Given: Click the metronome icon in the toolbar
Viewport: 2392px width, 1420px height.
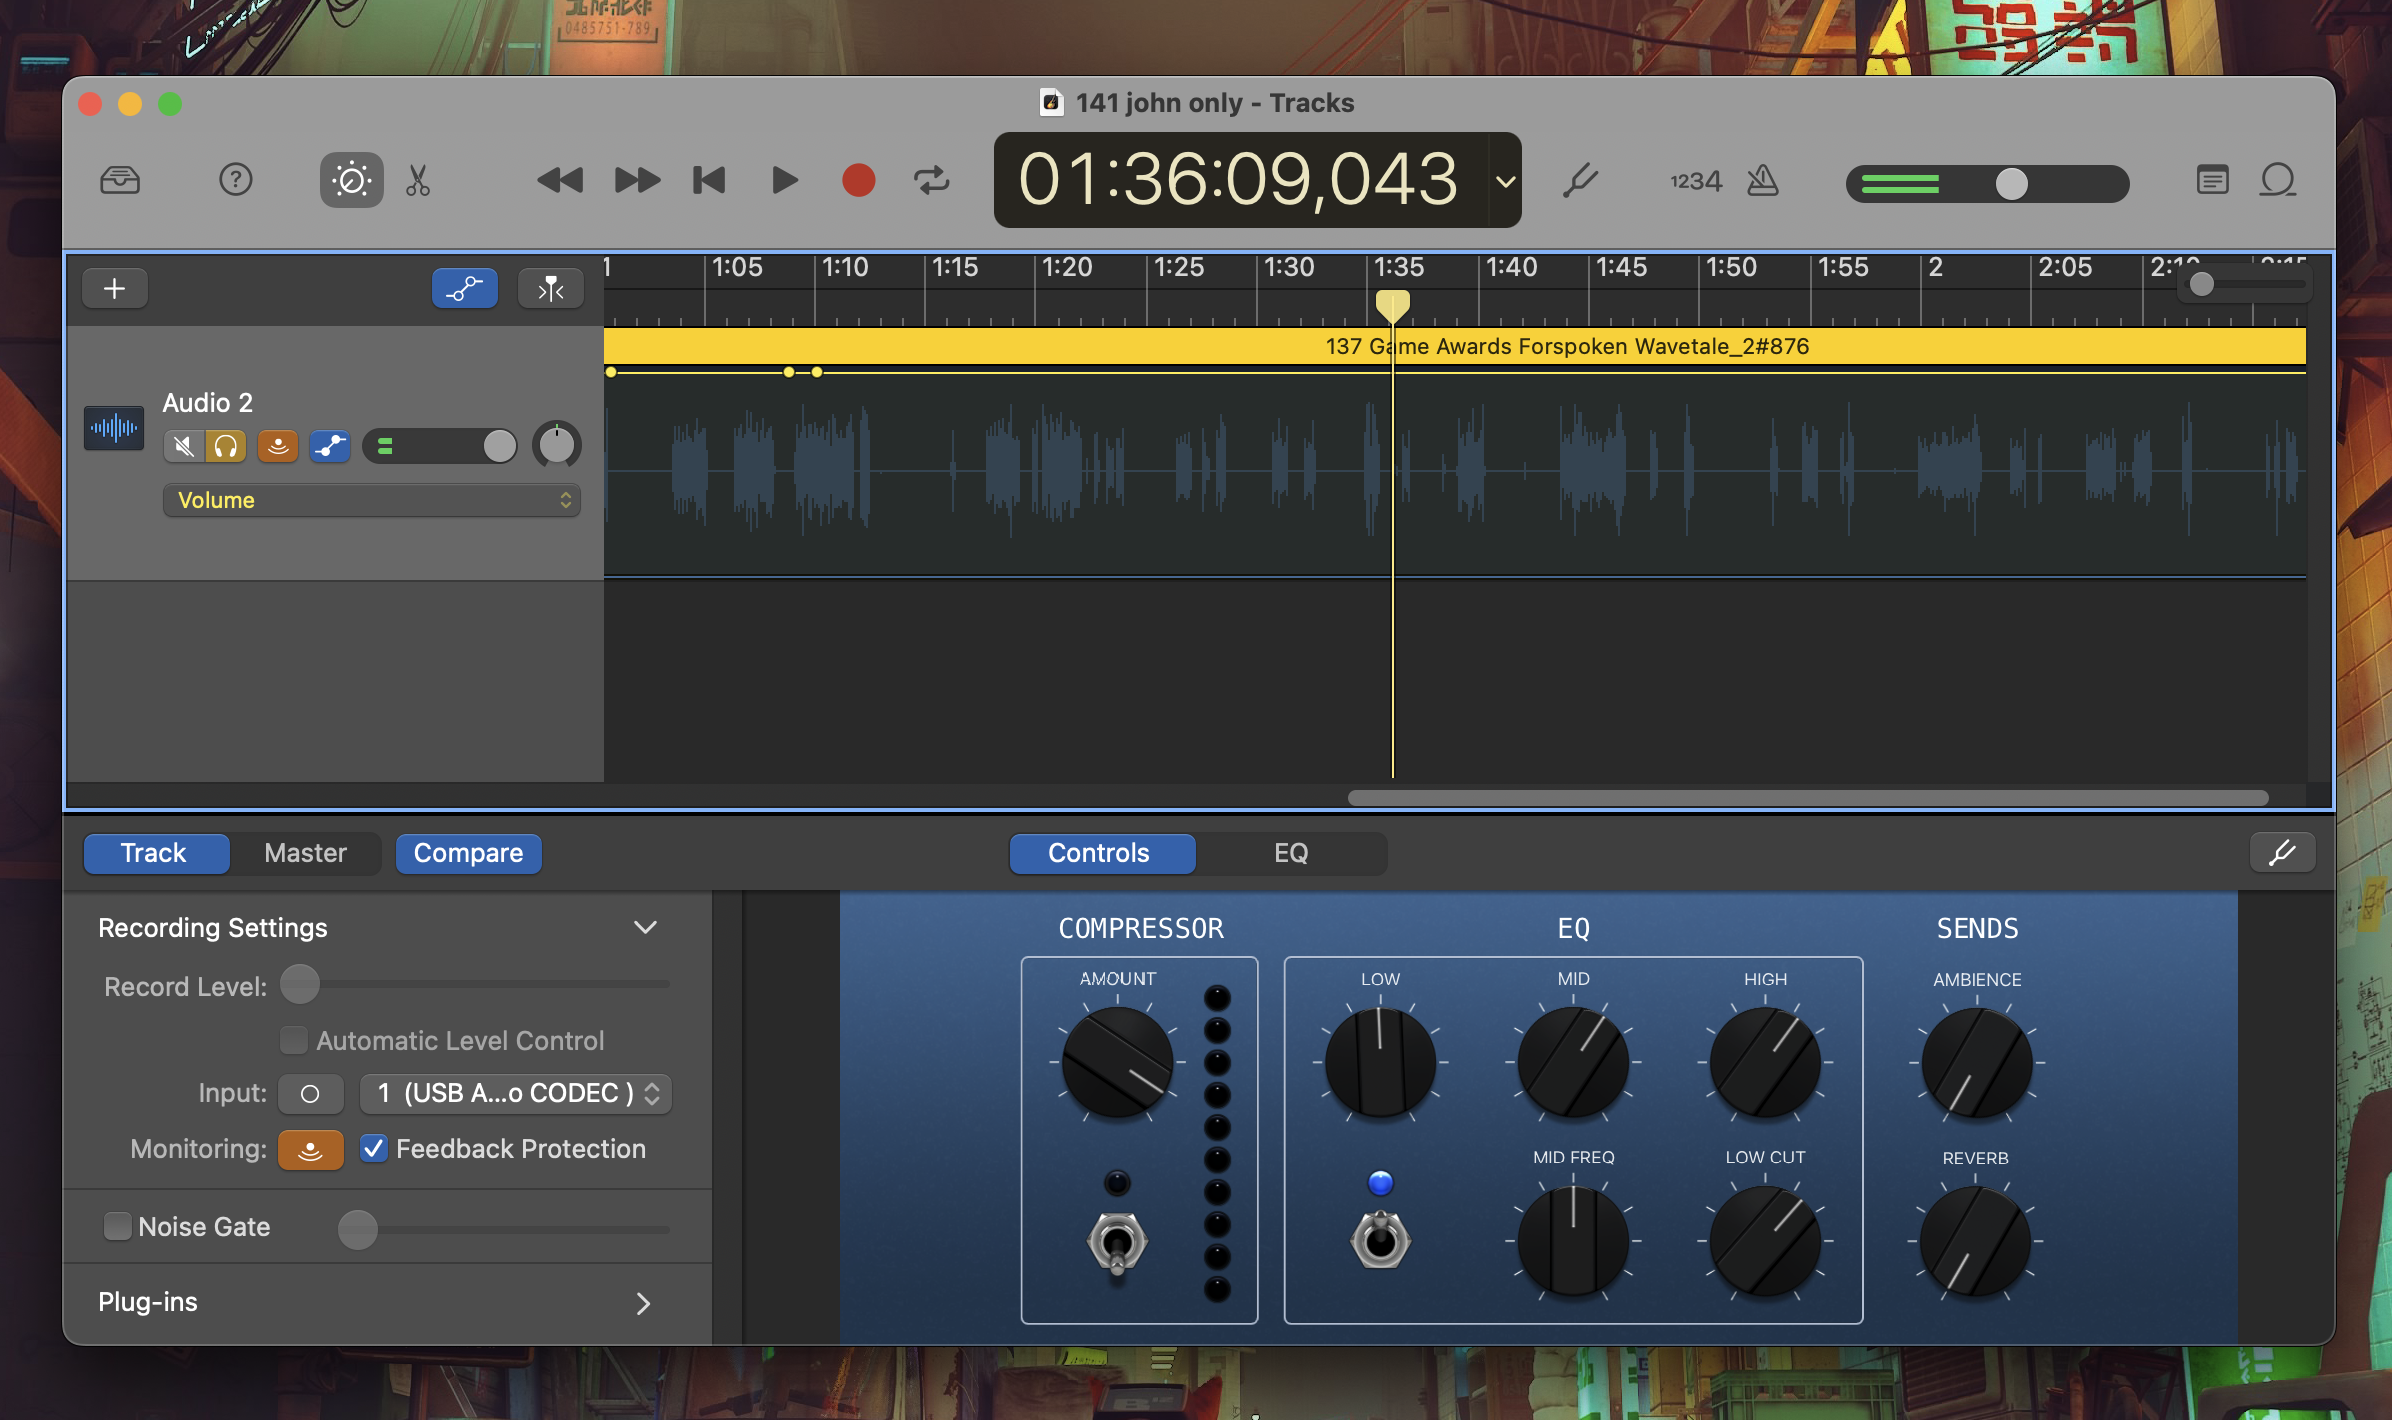Looking at the screenshot, I should pyautogui.click(x=1763, y=181).
